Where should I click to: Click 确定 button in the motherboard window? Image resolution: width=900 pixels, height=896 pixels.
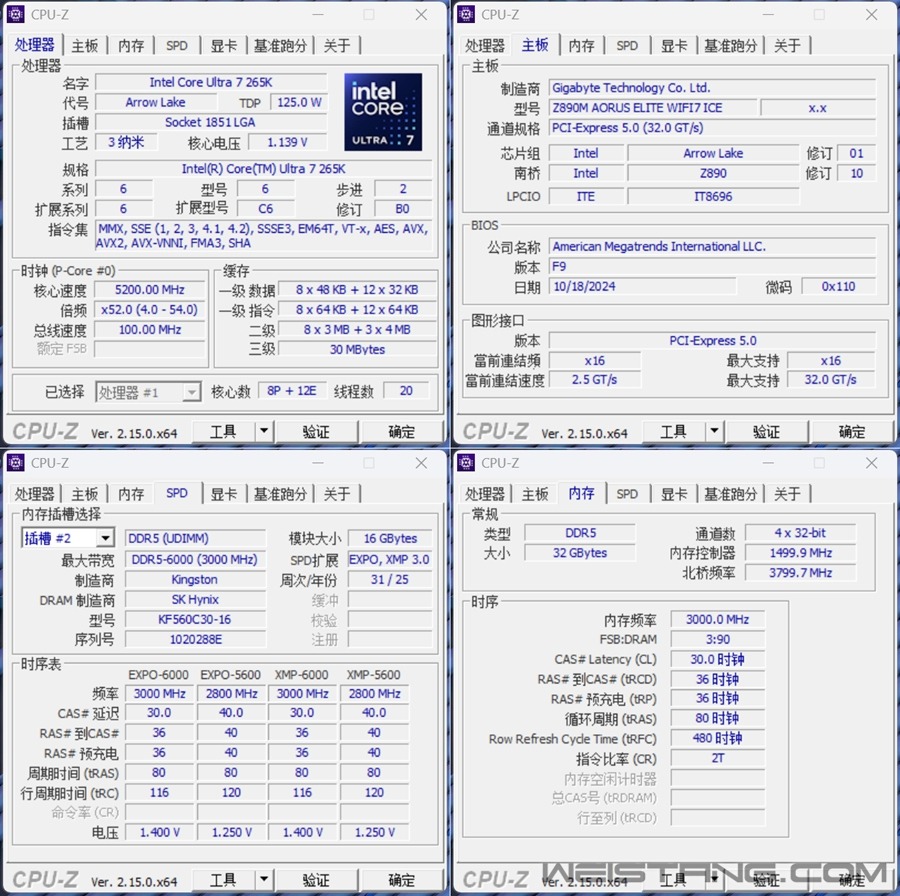click(x=852, y=431)
